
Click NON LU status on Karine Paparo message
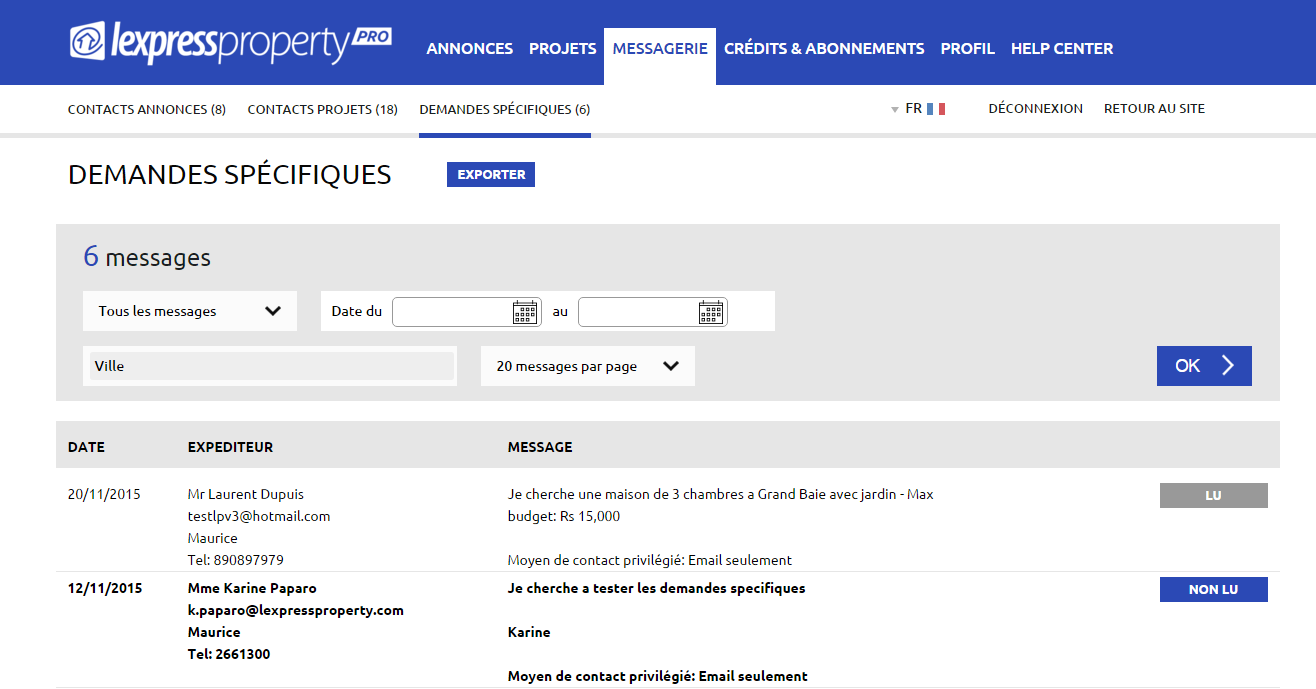pyautogui.click(x=1214, y=589)
